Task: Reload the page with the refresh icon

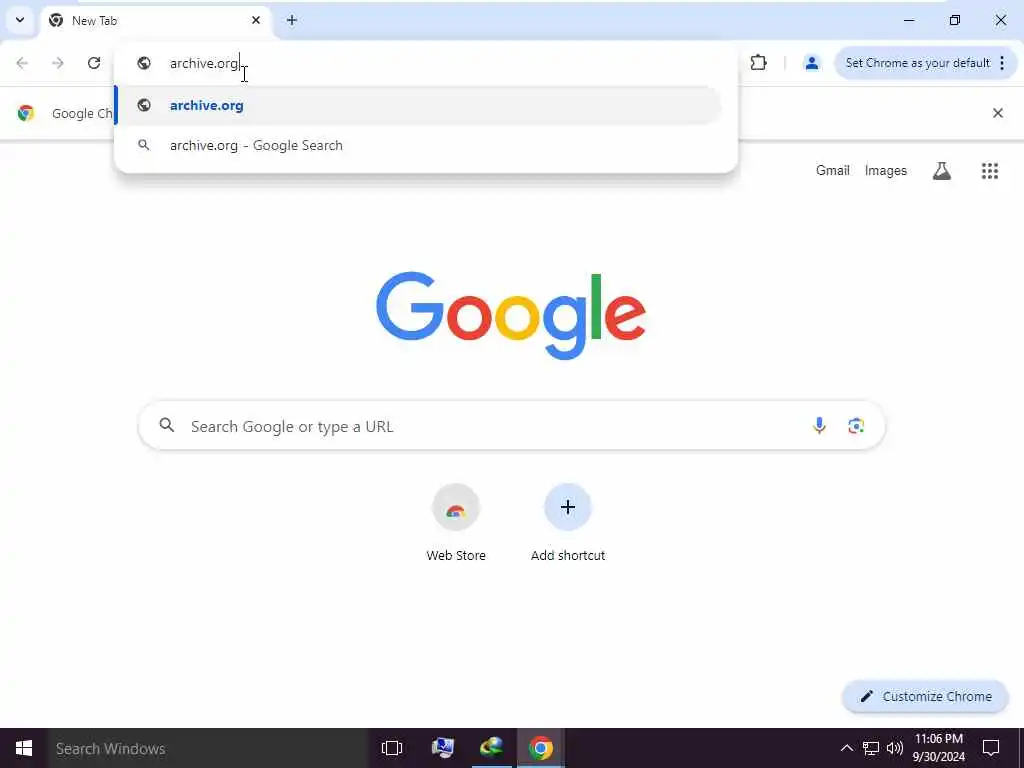Action: (94, 63)
